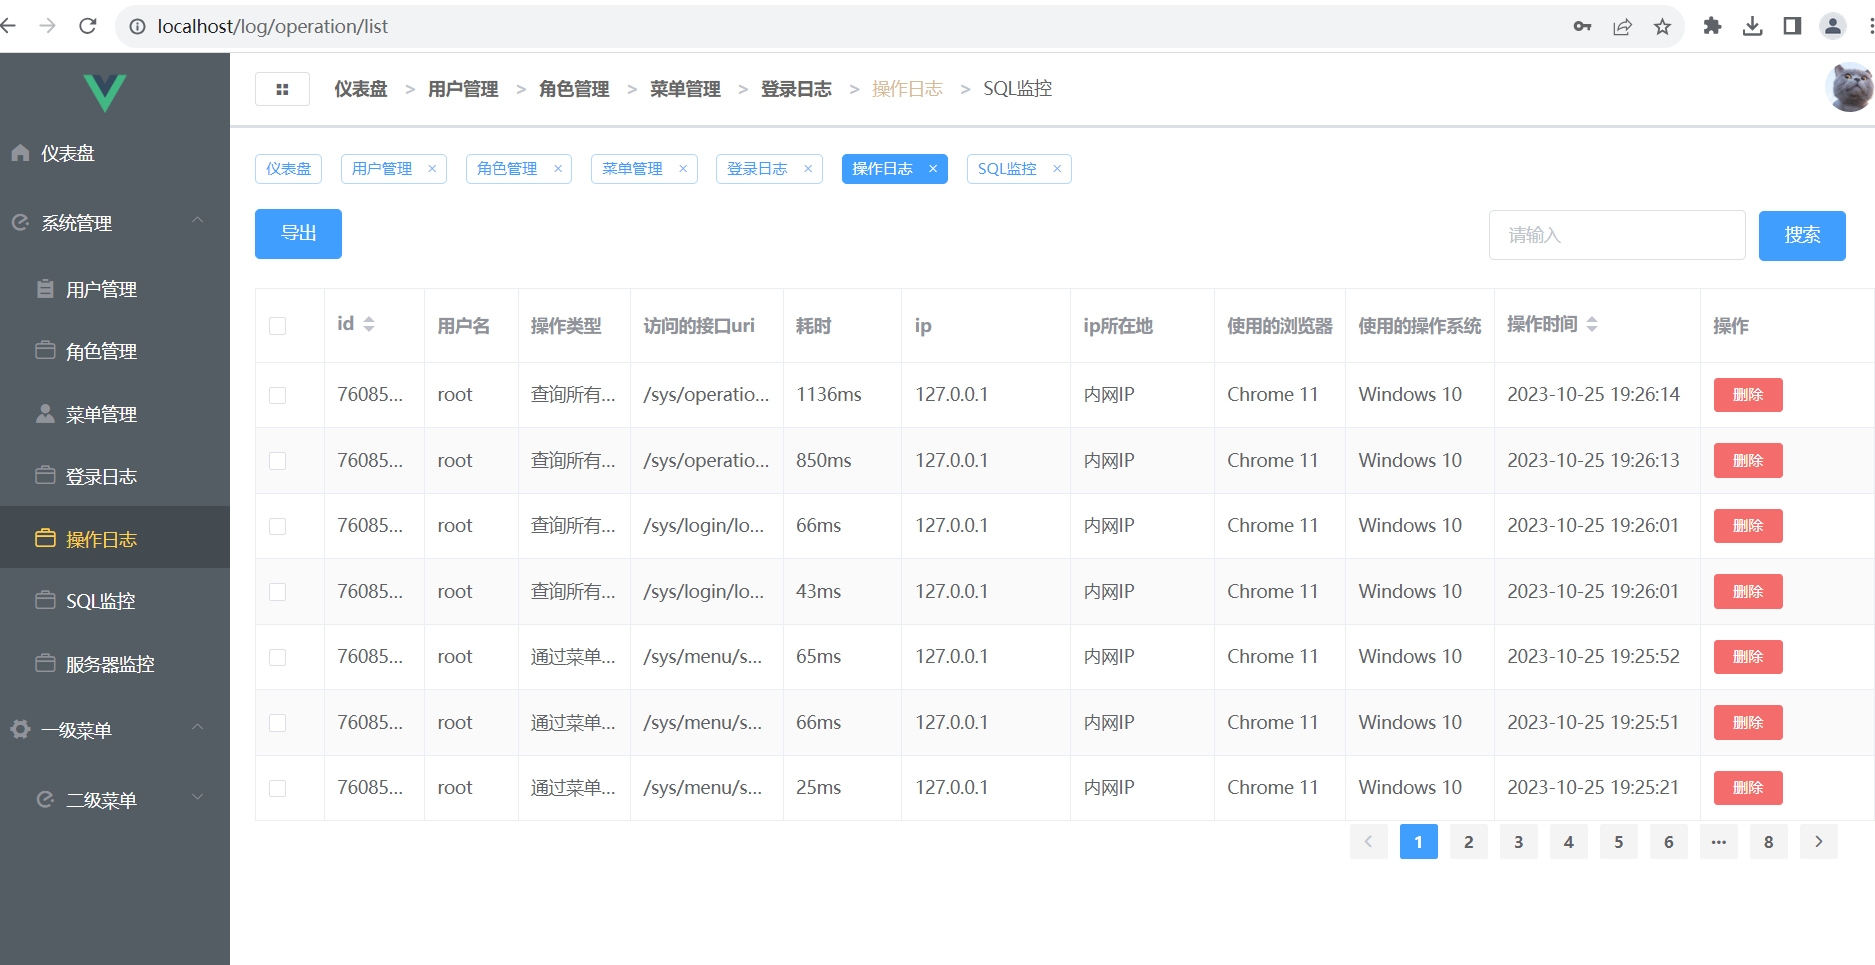Screen dimensions: 1875x965
Task: Go to page 2
Action: coord(1469,842)
